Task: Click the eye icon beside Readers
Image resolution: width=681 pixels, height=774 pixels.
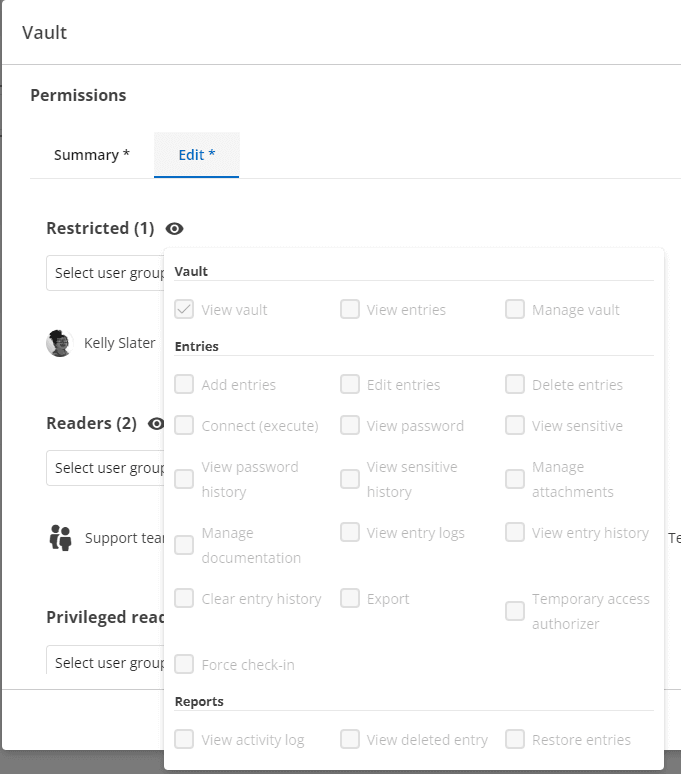Action: click(156, 424)
